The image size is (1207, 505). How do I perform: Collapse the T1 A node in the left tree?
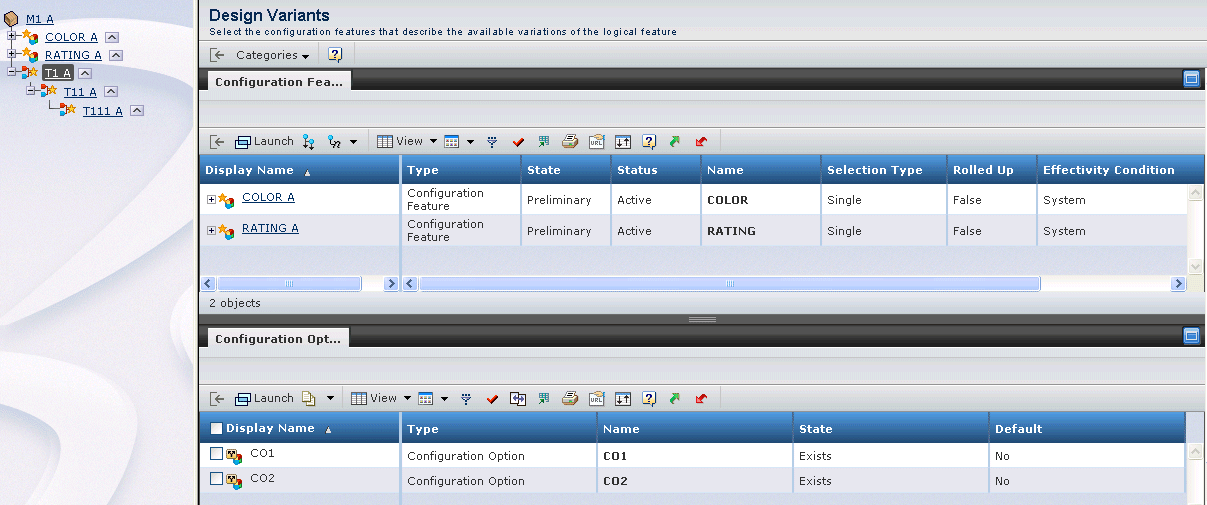pos(12,72)
